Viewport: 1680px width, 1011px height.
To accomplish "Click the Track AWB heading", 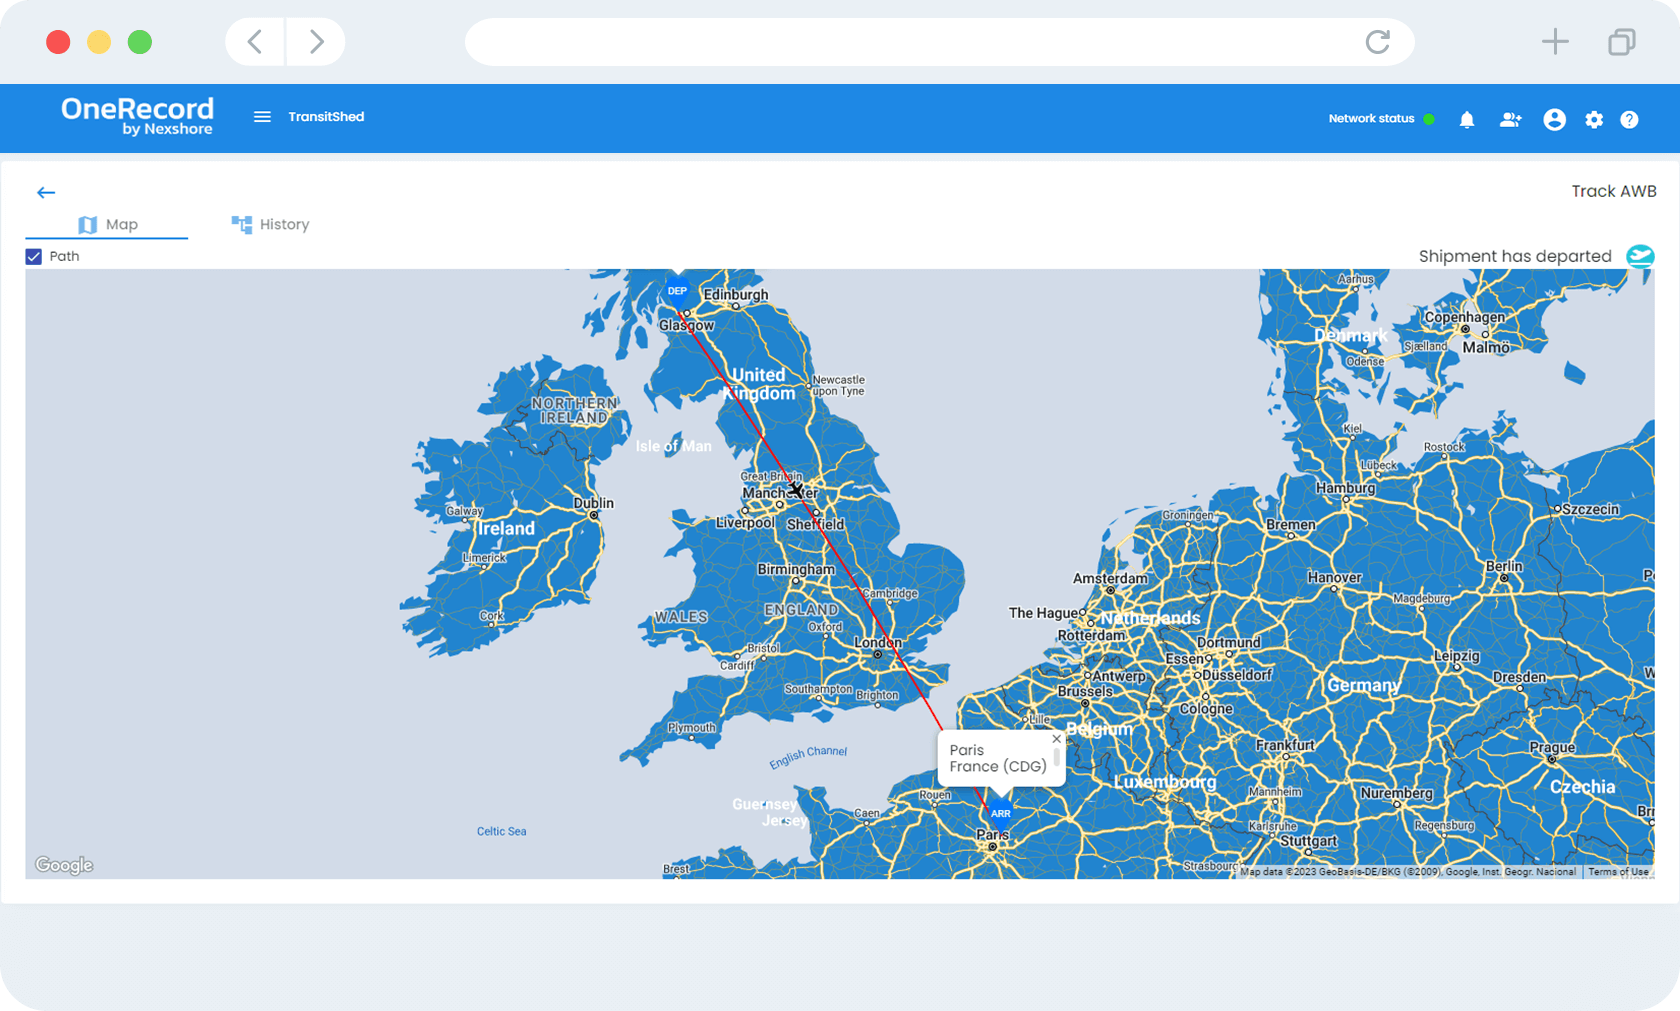I will point(1614,191).
